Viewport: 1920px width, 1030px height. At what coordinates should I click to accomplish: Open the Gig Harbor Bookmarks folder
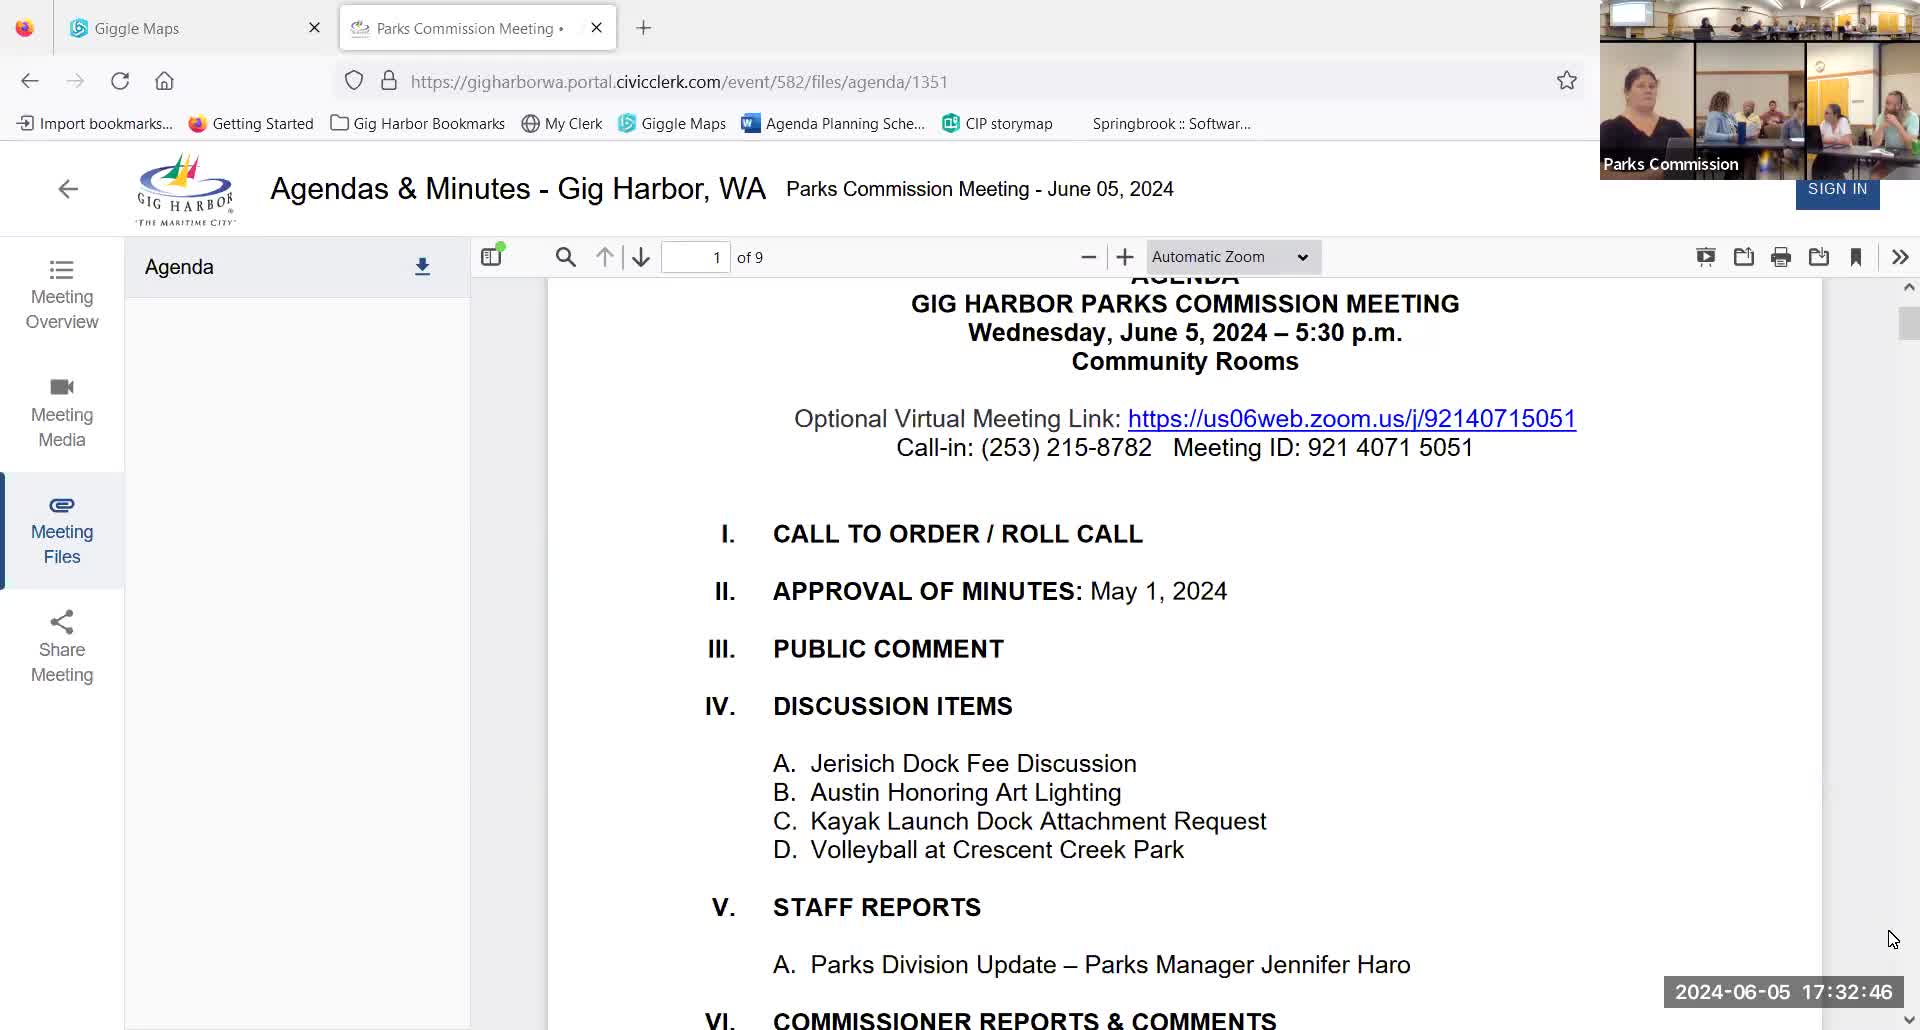pos(417,123)
